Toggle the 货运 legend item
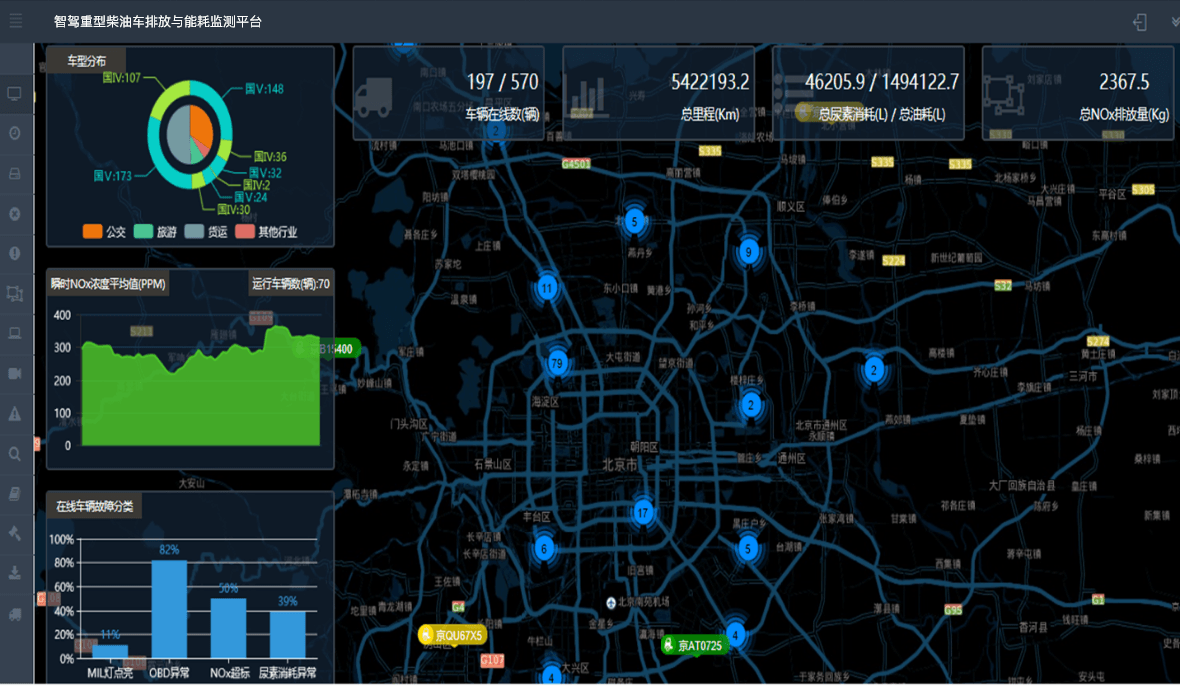 [206, 232]
